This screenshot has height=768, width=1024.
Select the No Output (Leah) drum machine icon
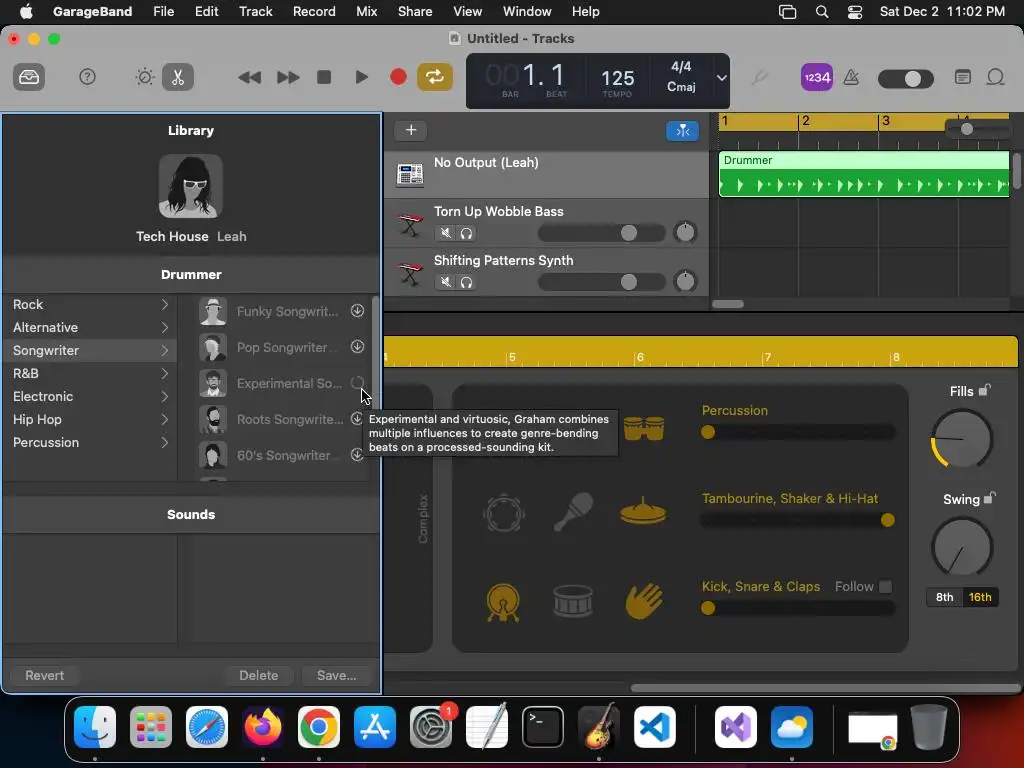coord(410,174)
